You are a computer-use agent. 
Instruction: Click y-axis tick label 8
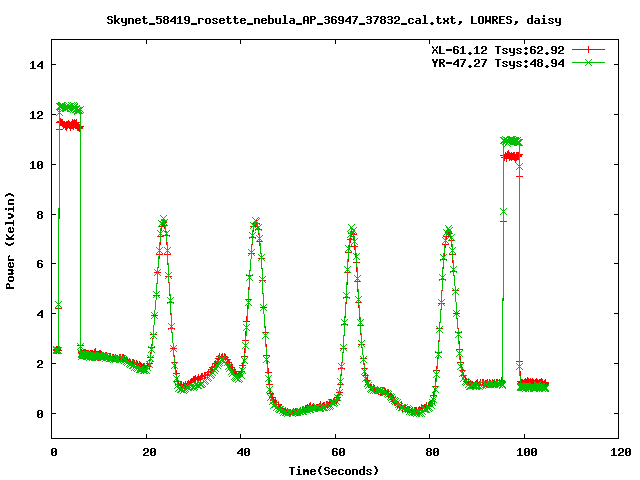pos(40,214)
